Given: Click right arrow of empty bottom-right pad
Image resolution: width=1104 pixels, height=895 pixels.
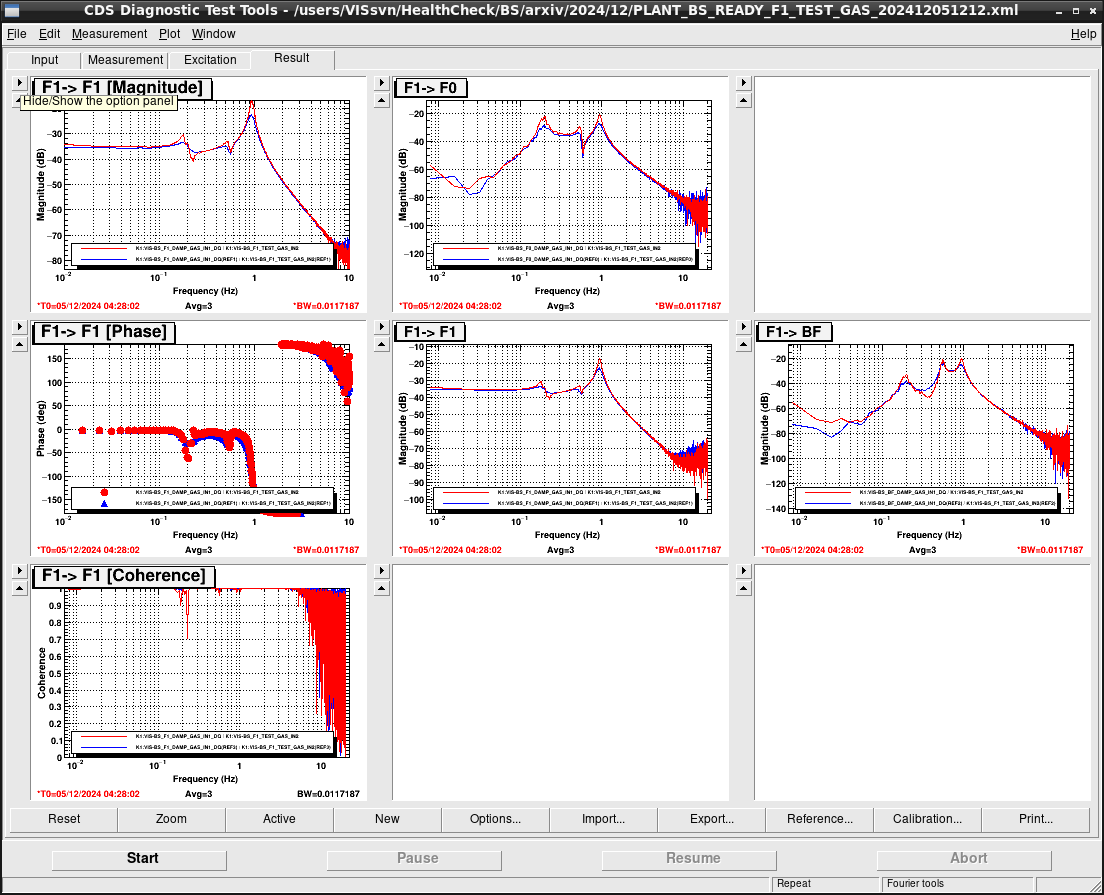Looking at the screenshot, I should 744,570.
